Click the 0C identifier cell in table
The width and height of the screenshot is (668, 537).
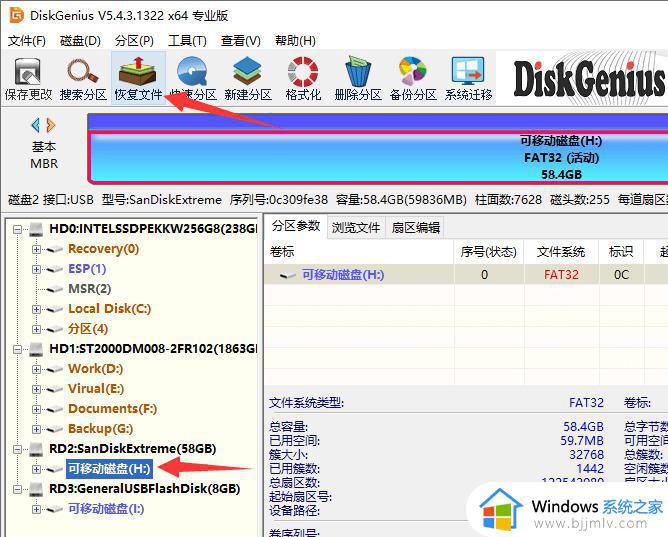point(621,275)
